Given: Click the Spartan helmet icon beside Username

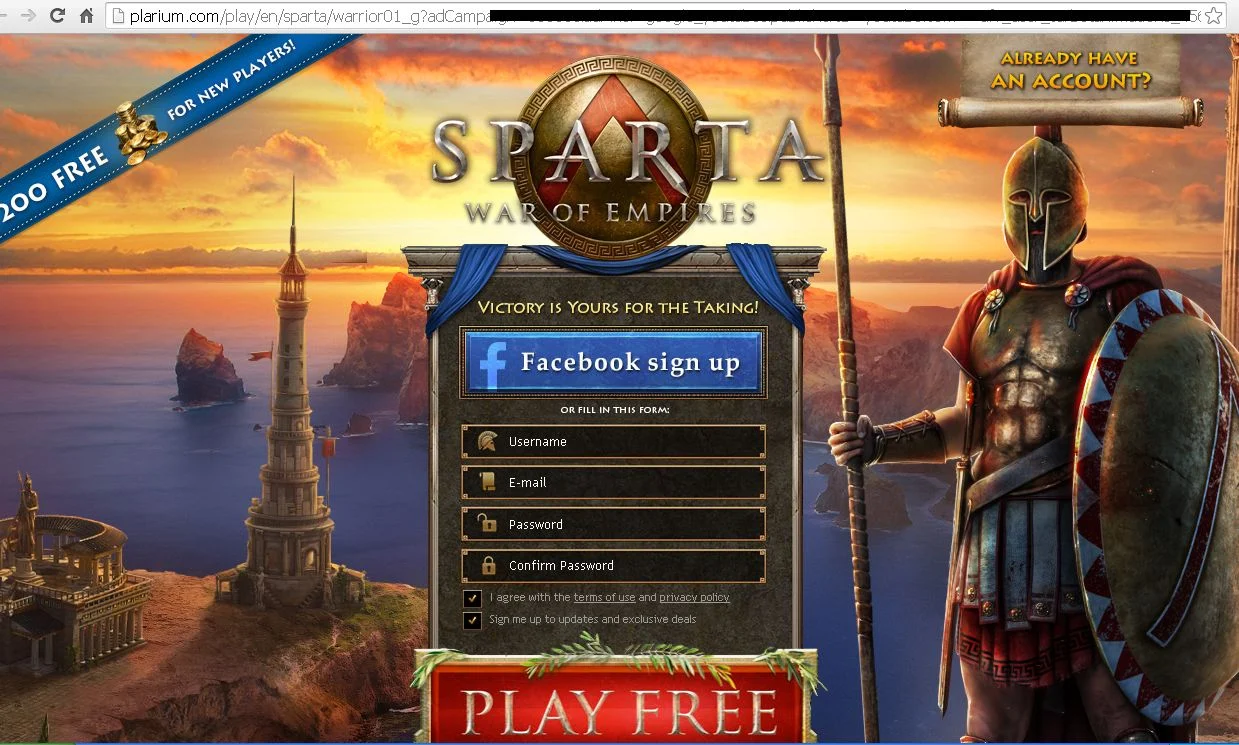Looking at the screenshot, I should coord(487,441).
